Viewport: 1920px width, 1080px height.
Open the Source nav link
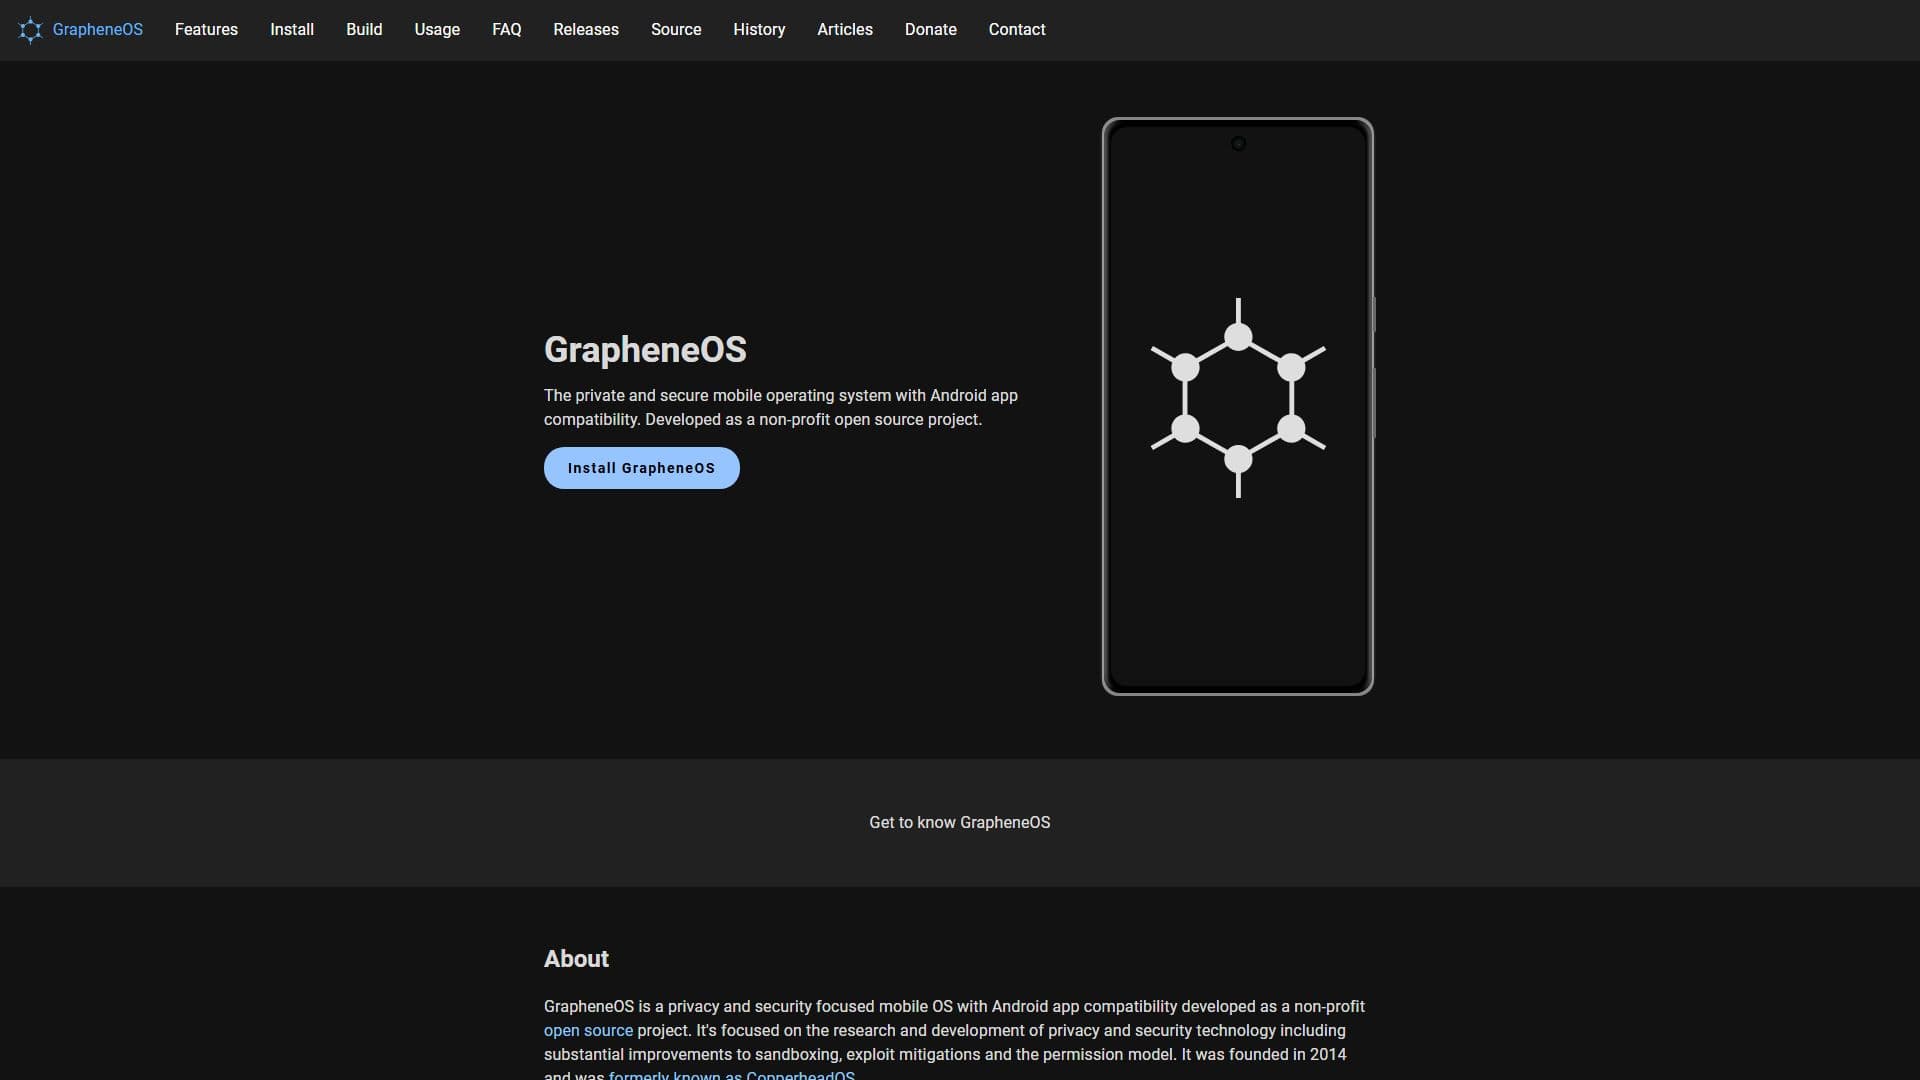676,30
